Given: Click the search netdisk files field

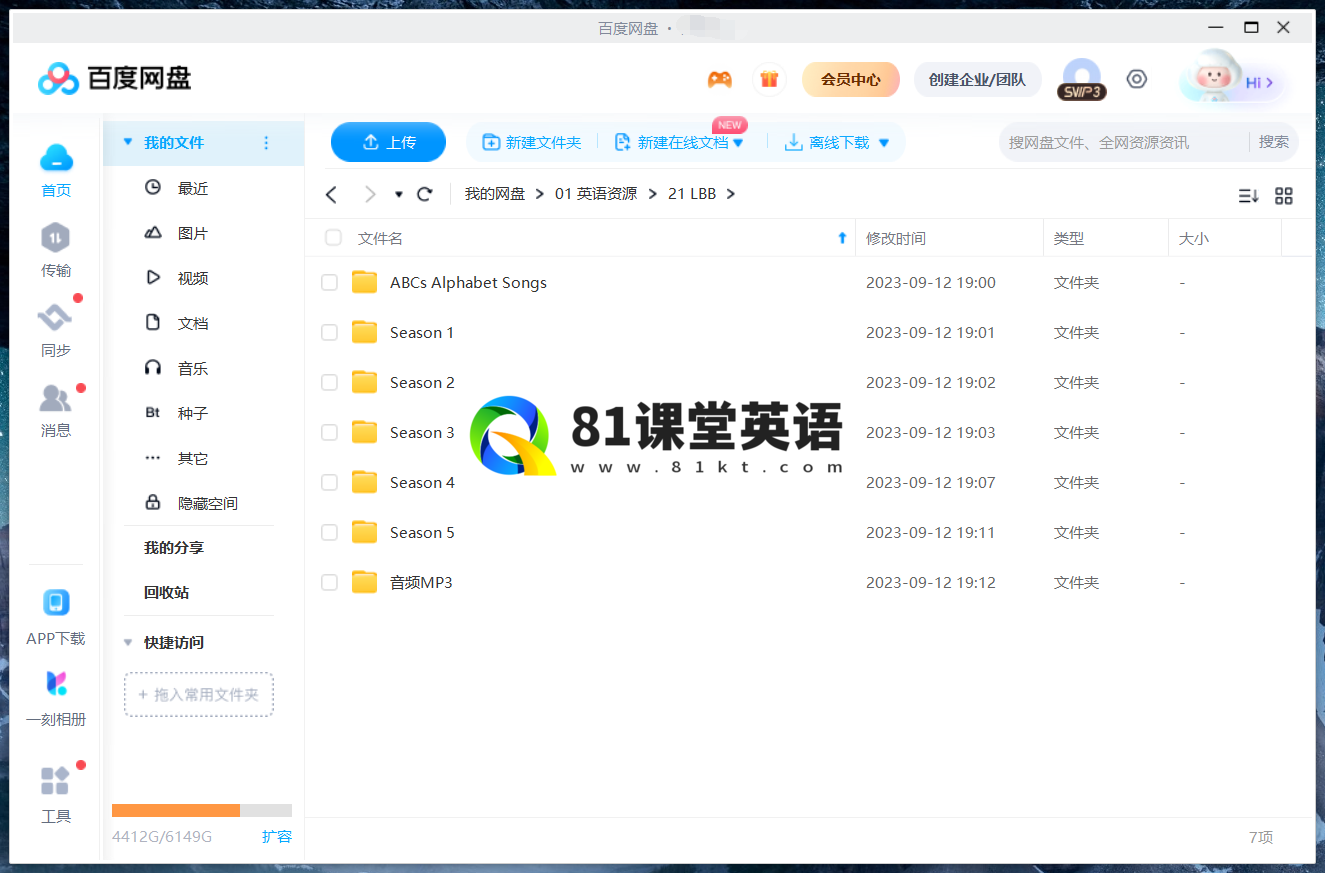Looking at the screenshot, I should coord(1122,142).
